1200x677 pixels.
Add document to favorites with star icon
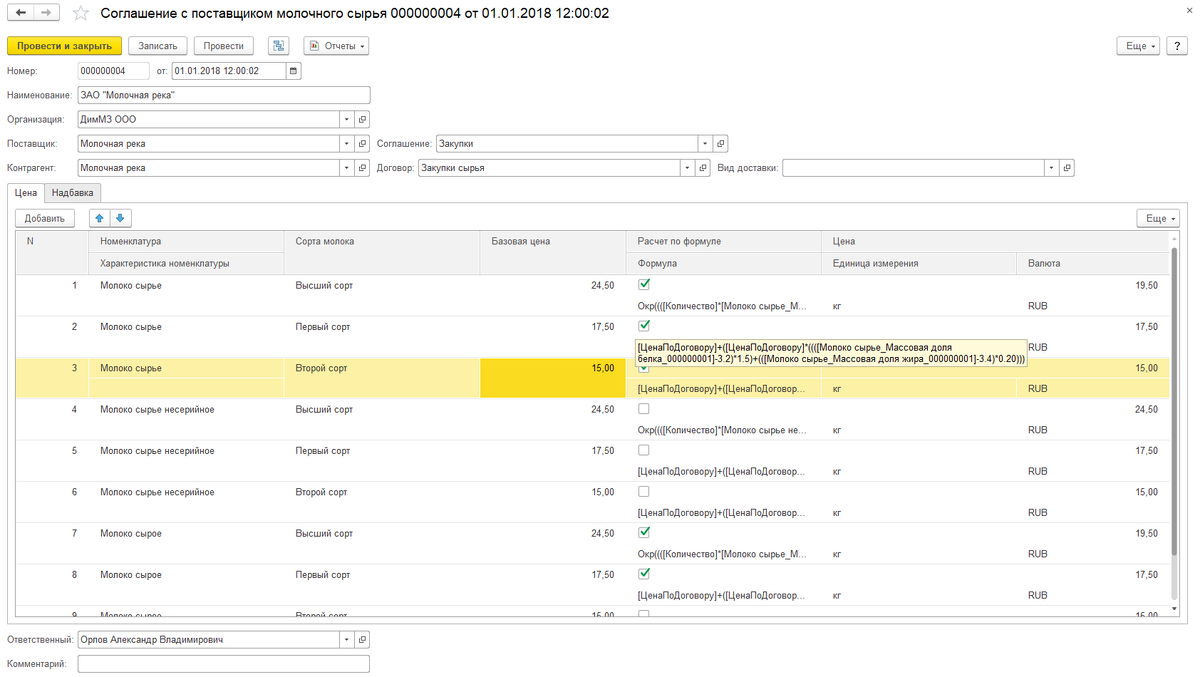coord(82,13)
